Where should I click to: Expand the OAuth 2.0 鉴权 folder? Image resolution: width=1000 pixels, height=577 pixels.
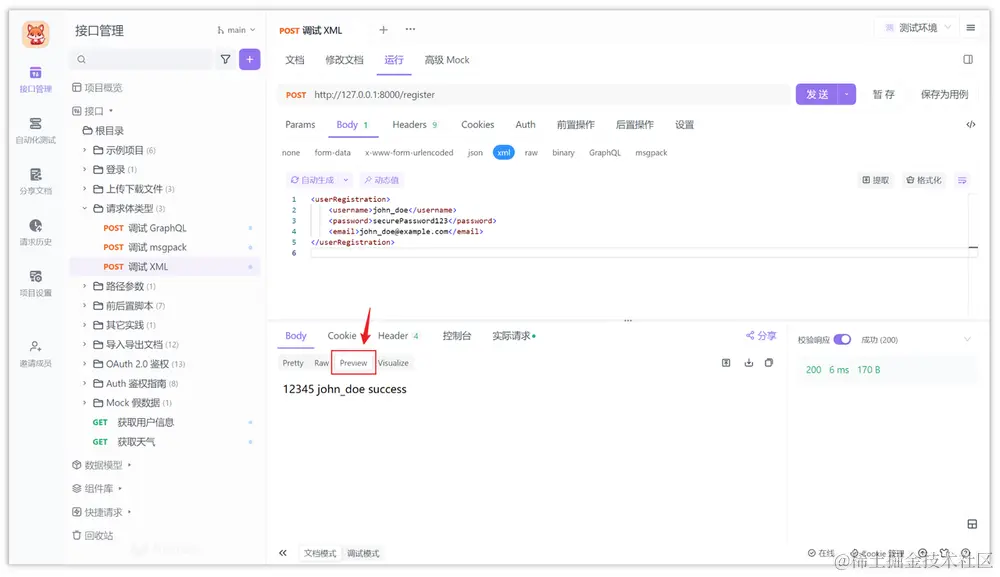(x=84, y=363)
